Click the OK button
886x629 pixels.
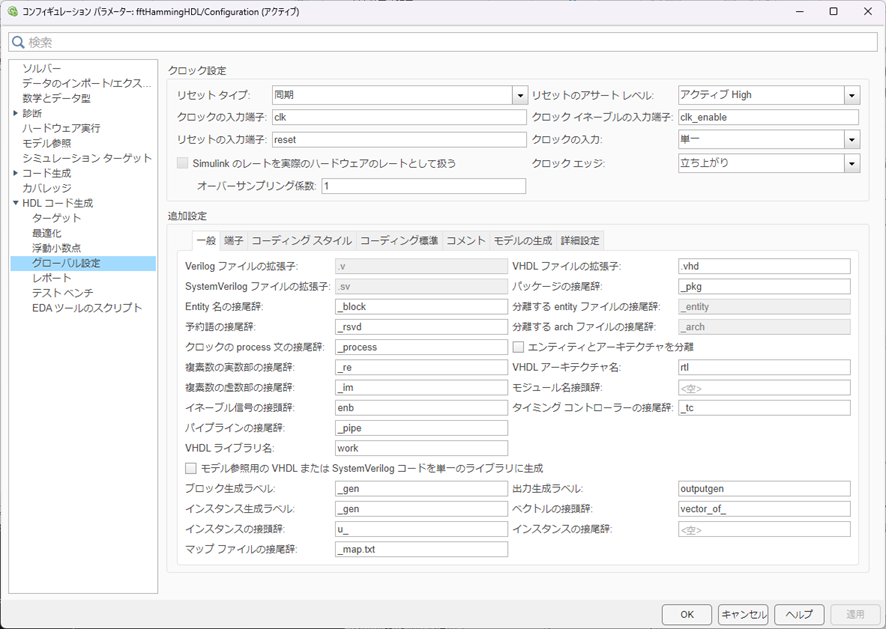pos(687,614)
